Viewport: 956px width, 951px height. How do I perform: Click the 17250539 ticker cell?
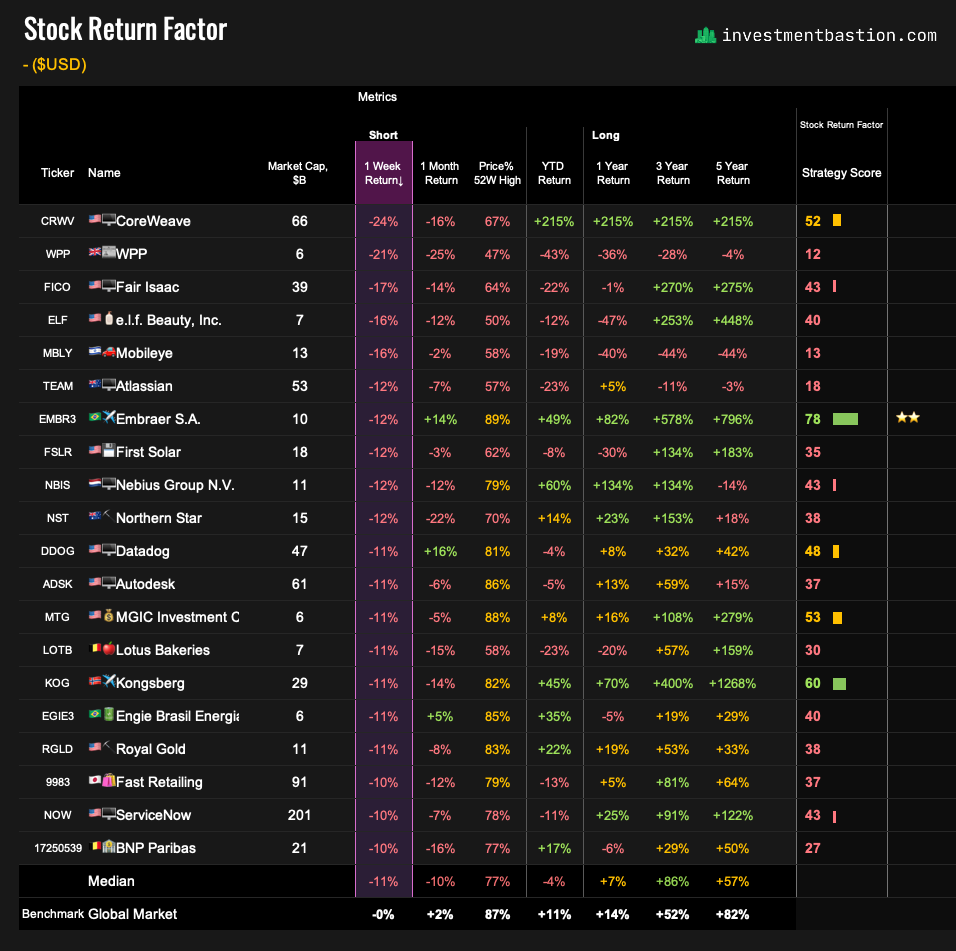click(58, 849)
